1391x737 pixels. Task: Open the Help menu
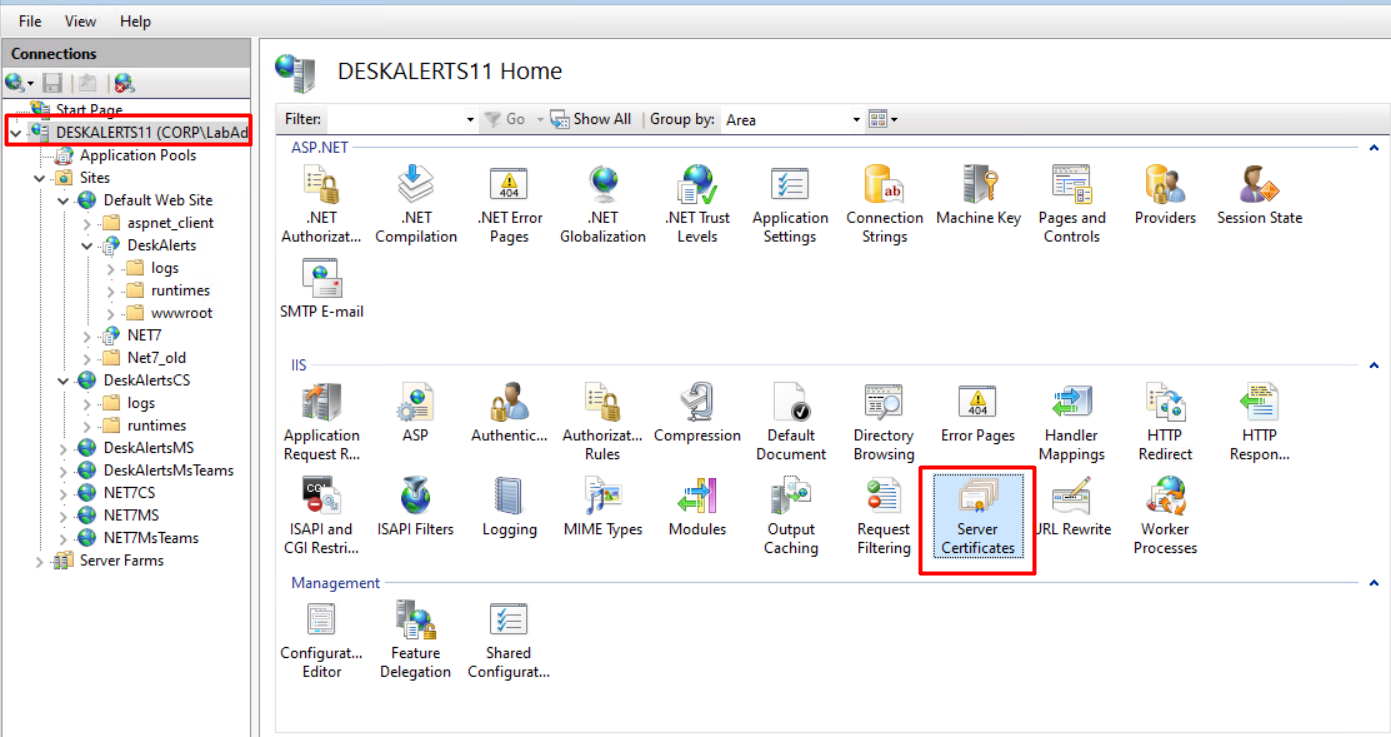tap(135, 21)
